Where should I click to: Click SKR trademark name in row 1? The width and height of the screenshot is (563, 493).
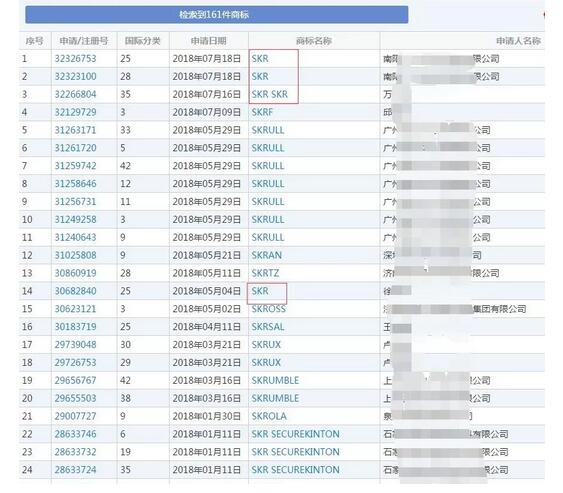260,59
